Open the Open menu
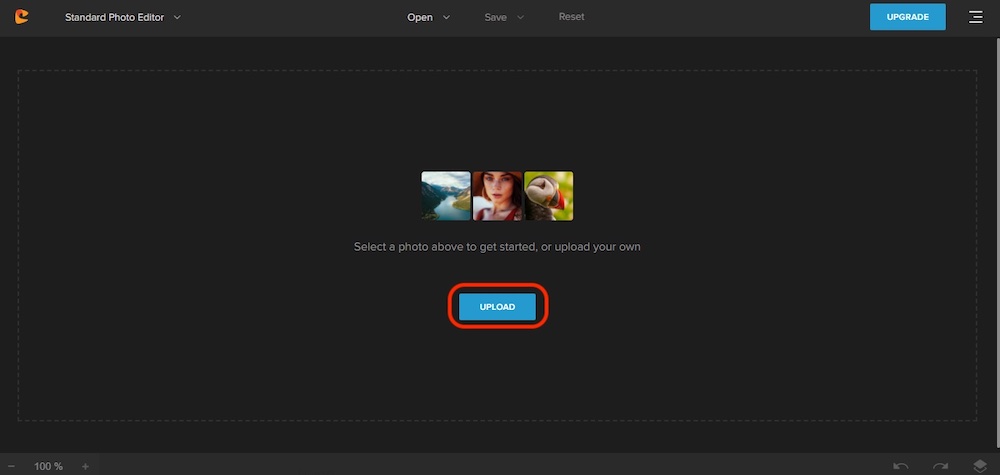 coord(429,17)
